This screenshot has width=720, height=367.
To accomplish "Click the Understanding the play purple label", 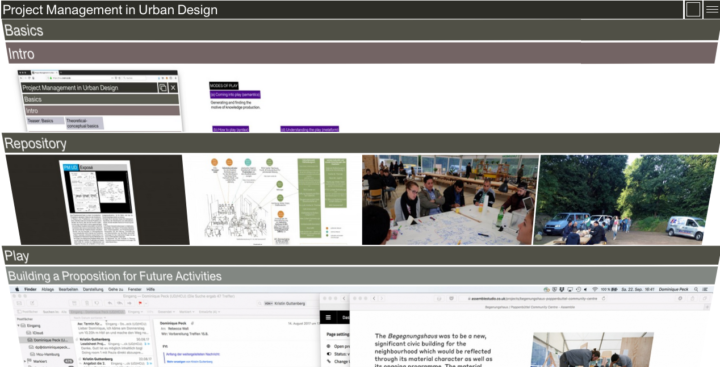I will tap(309, 129).
